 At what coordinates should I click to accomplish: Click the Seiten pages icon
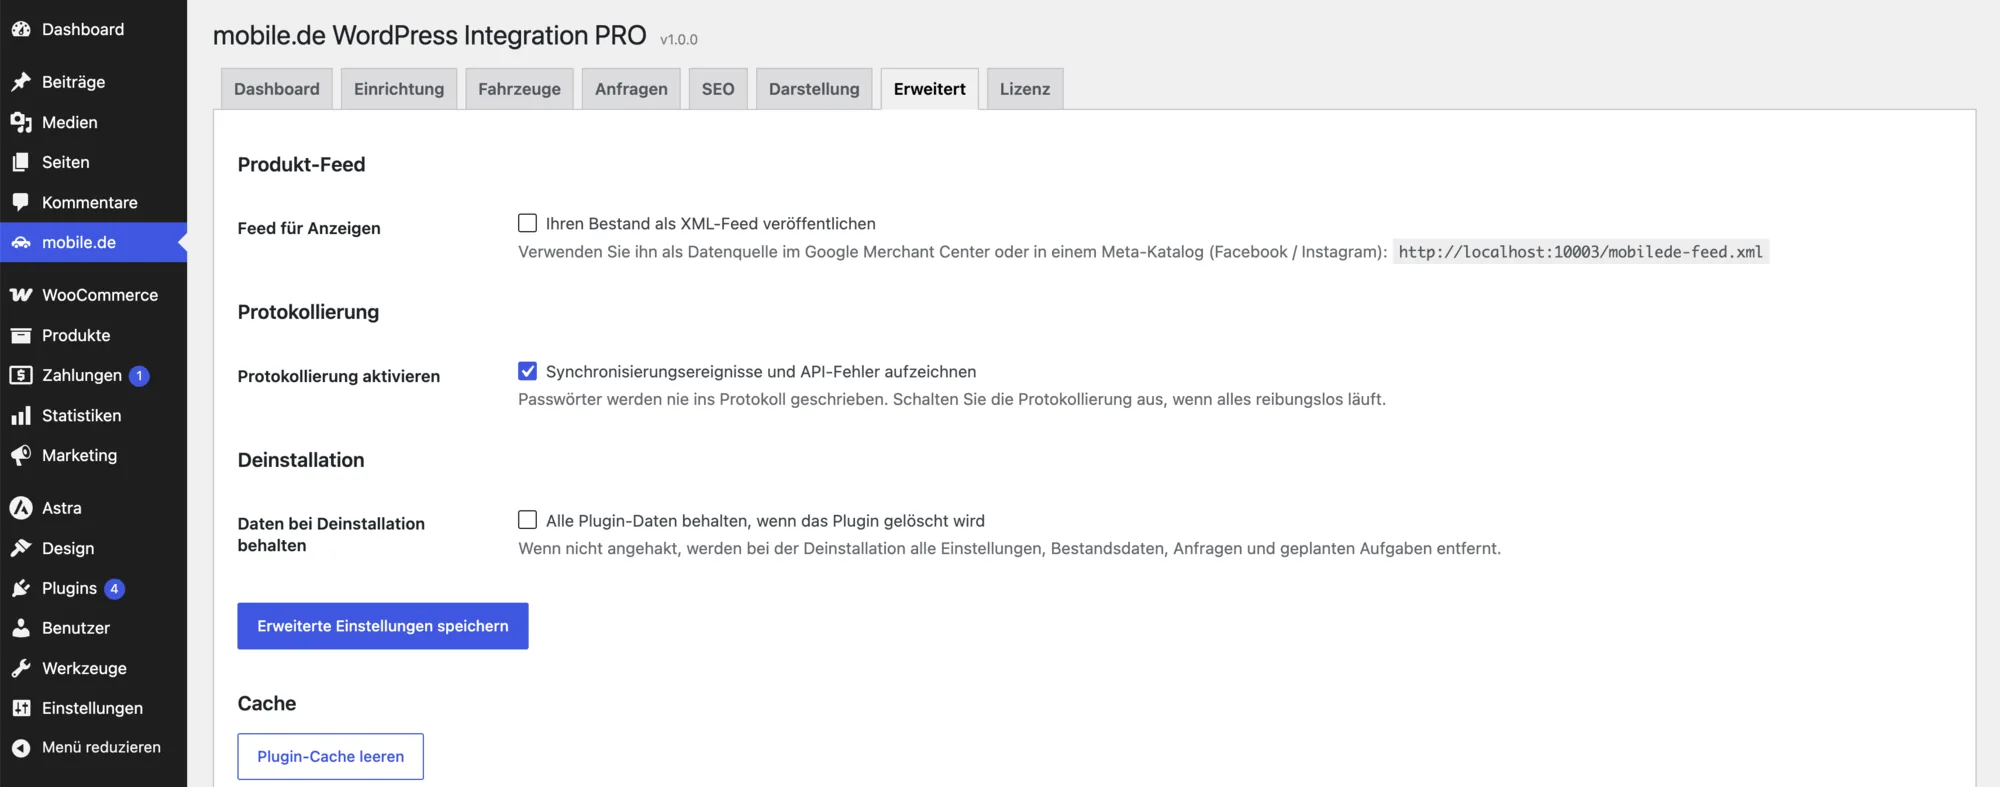click(21, 162)
